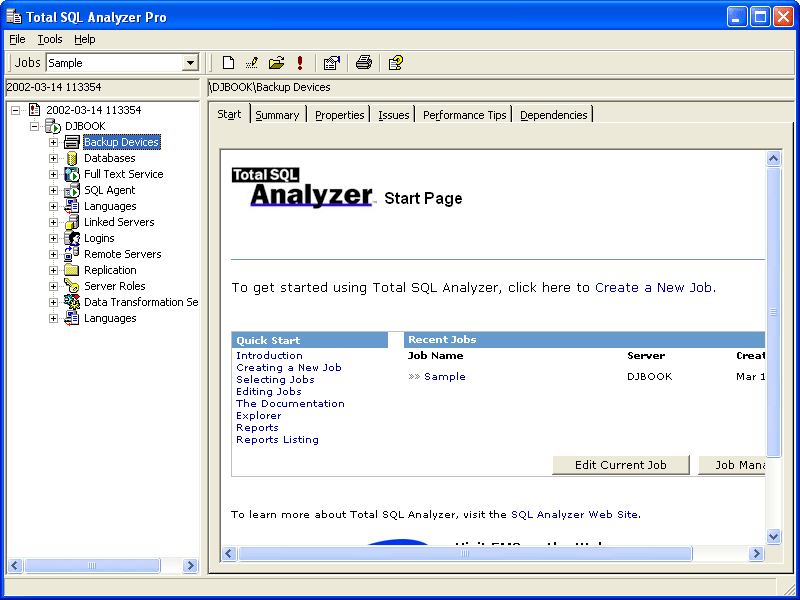Open the Introduction quick start link

click(269, 356)
